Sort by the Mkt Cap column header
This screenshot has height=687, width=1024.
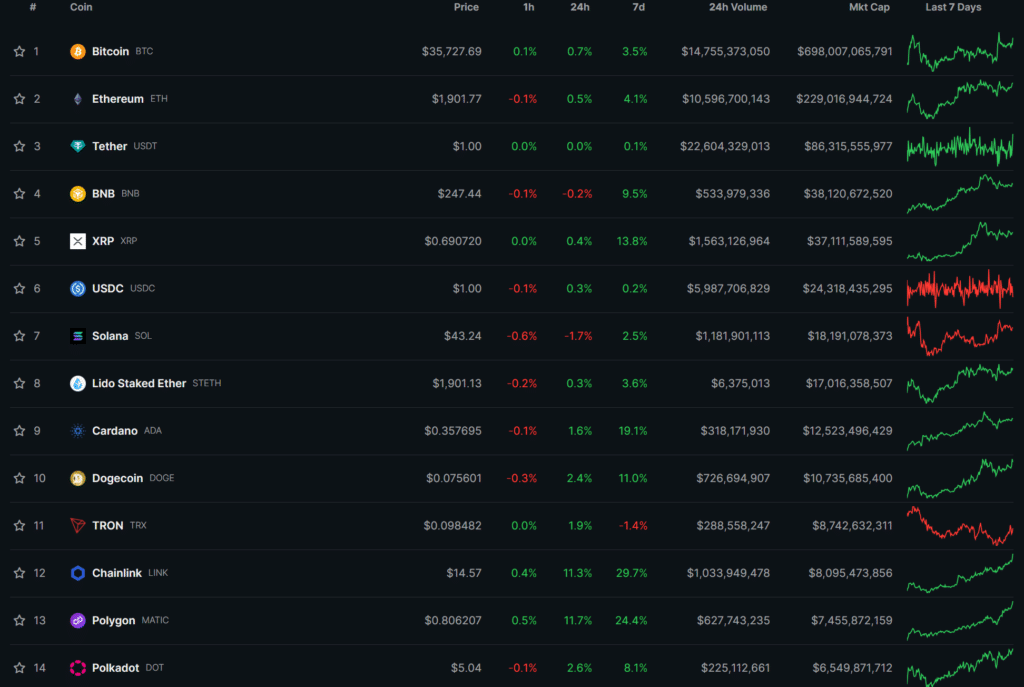(x=869, y=7)
